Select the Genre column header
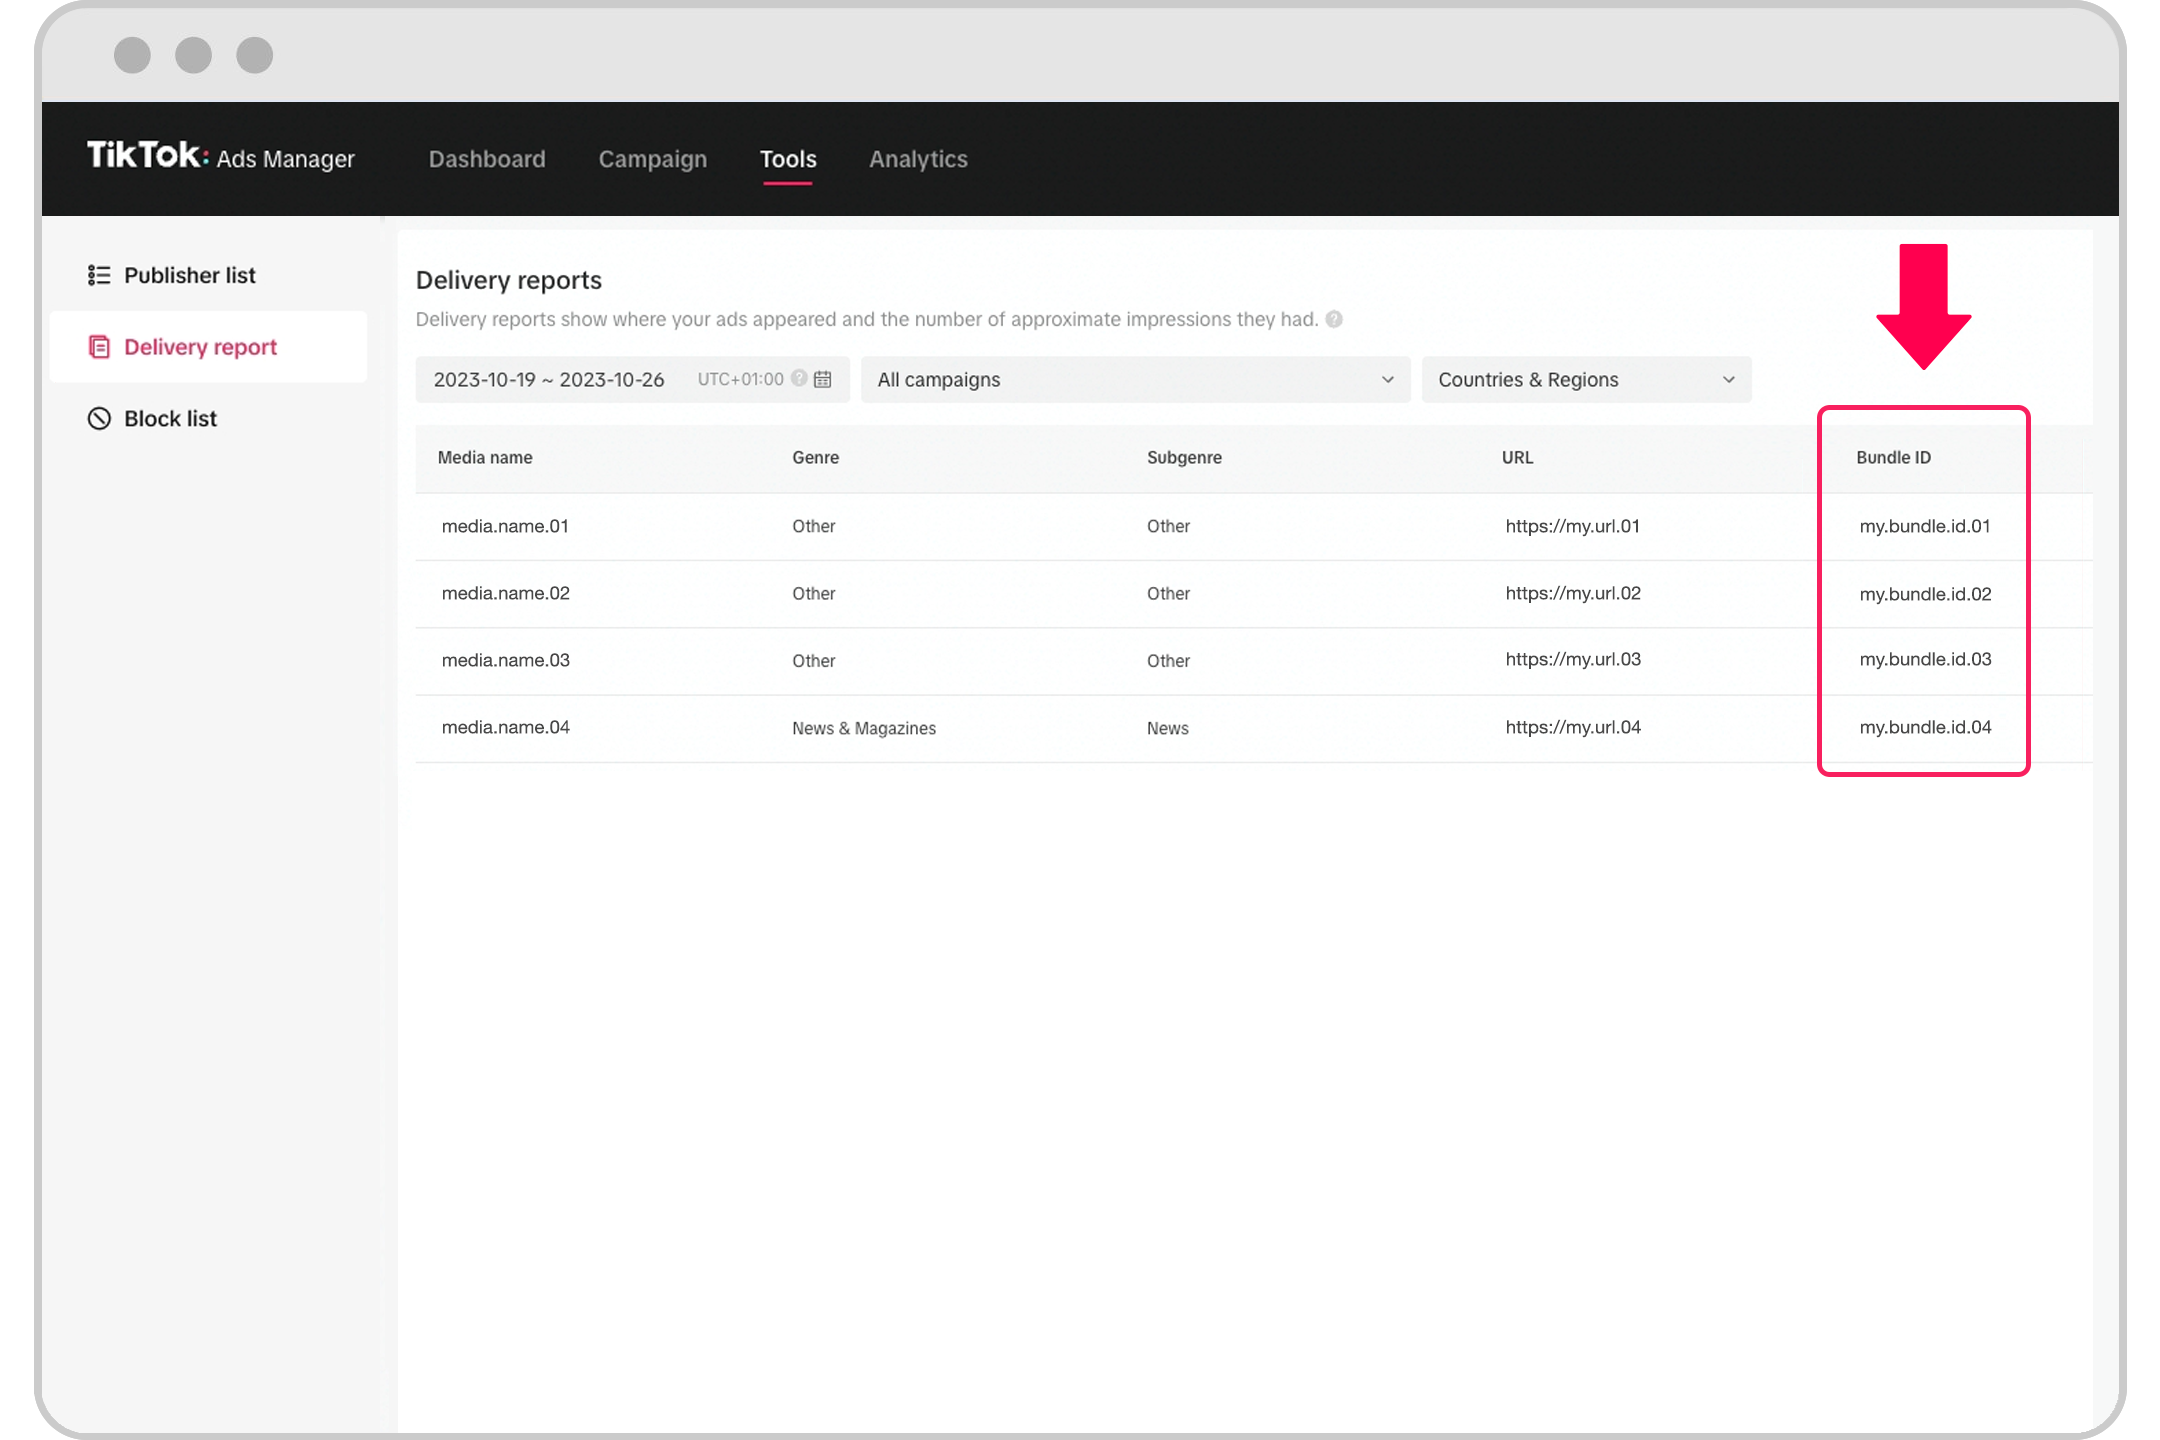 click(x=816, y=456)
